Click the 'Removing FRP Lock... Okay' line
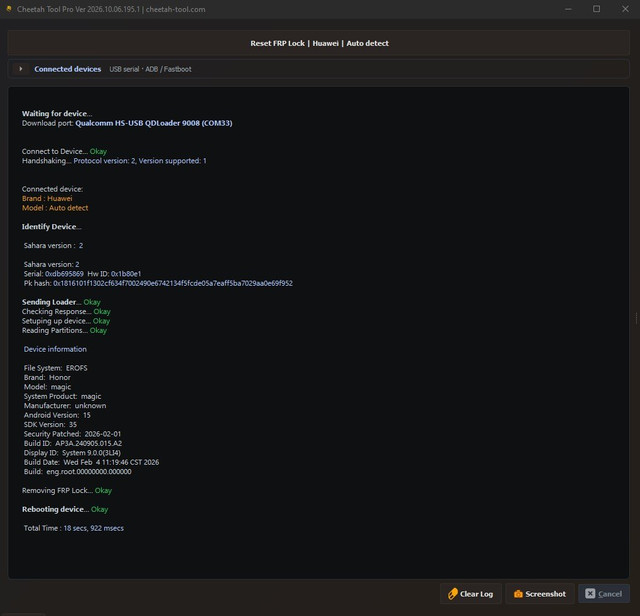This screenshot has height=616, width=640. pos(67,490)
